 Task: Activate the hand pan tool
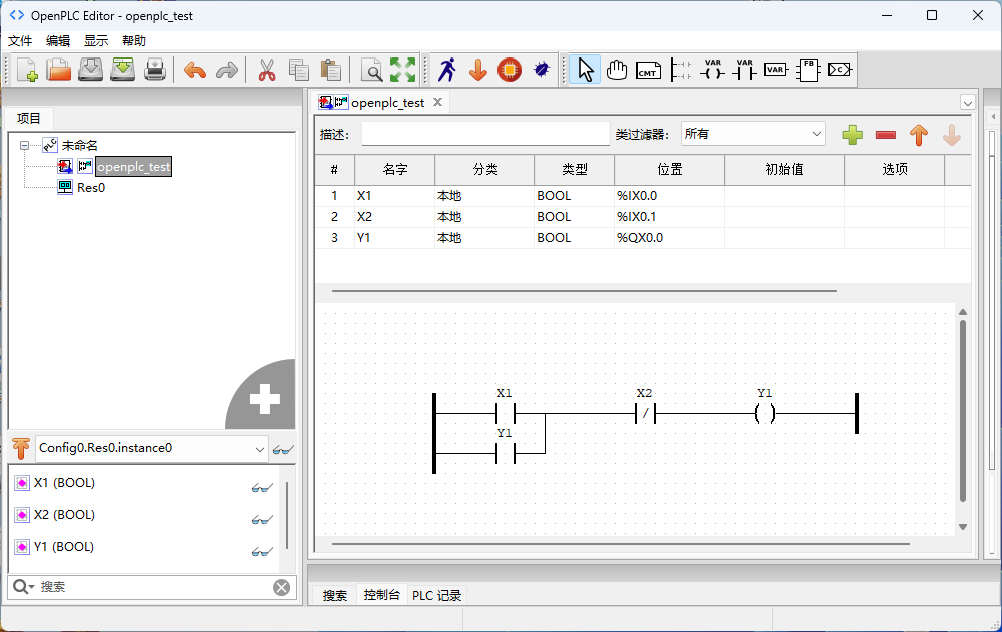pos(617,70)
